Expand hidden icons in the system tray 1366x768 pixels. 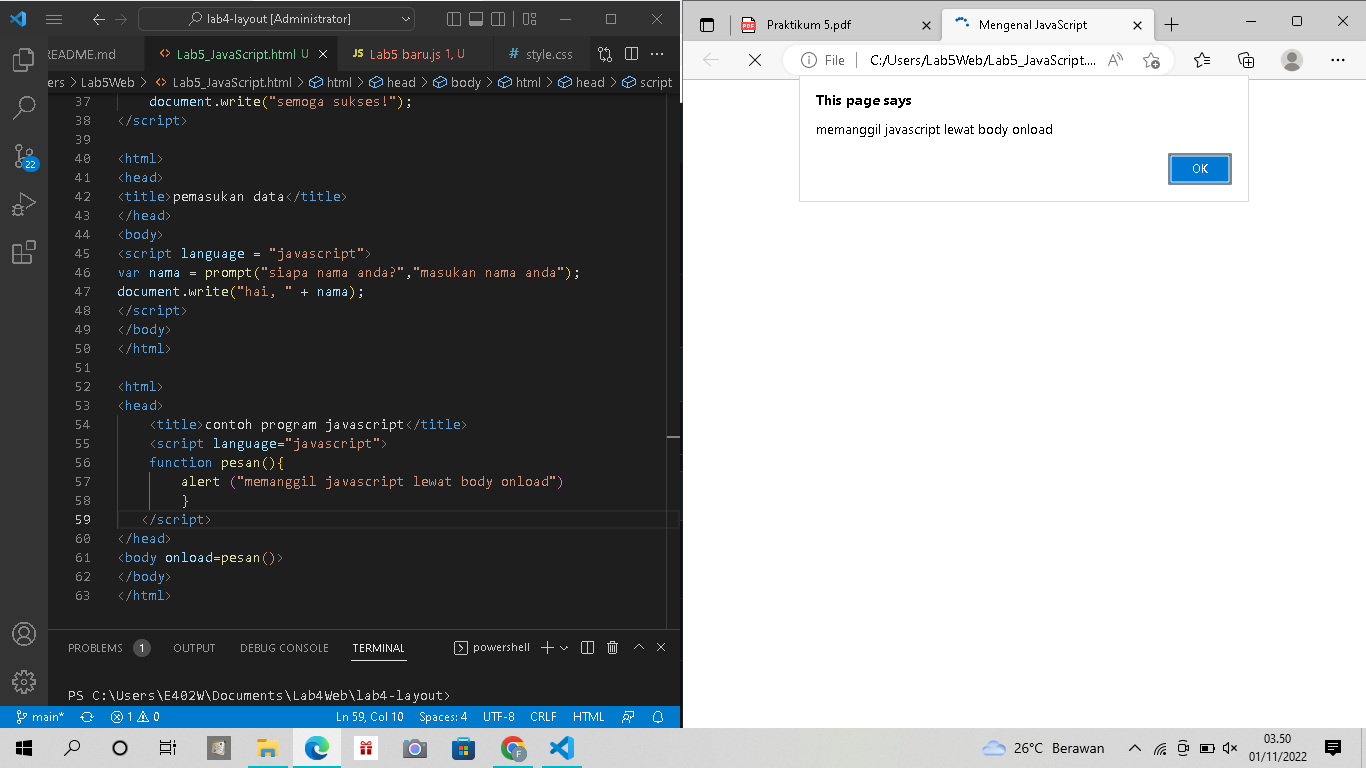tap(1134, 747)
